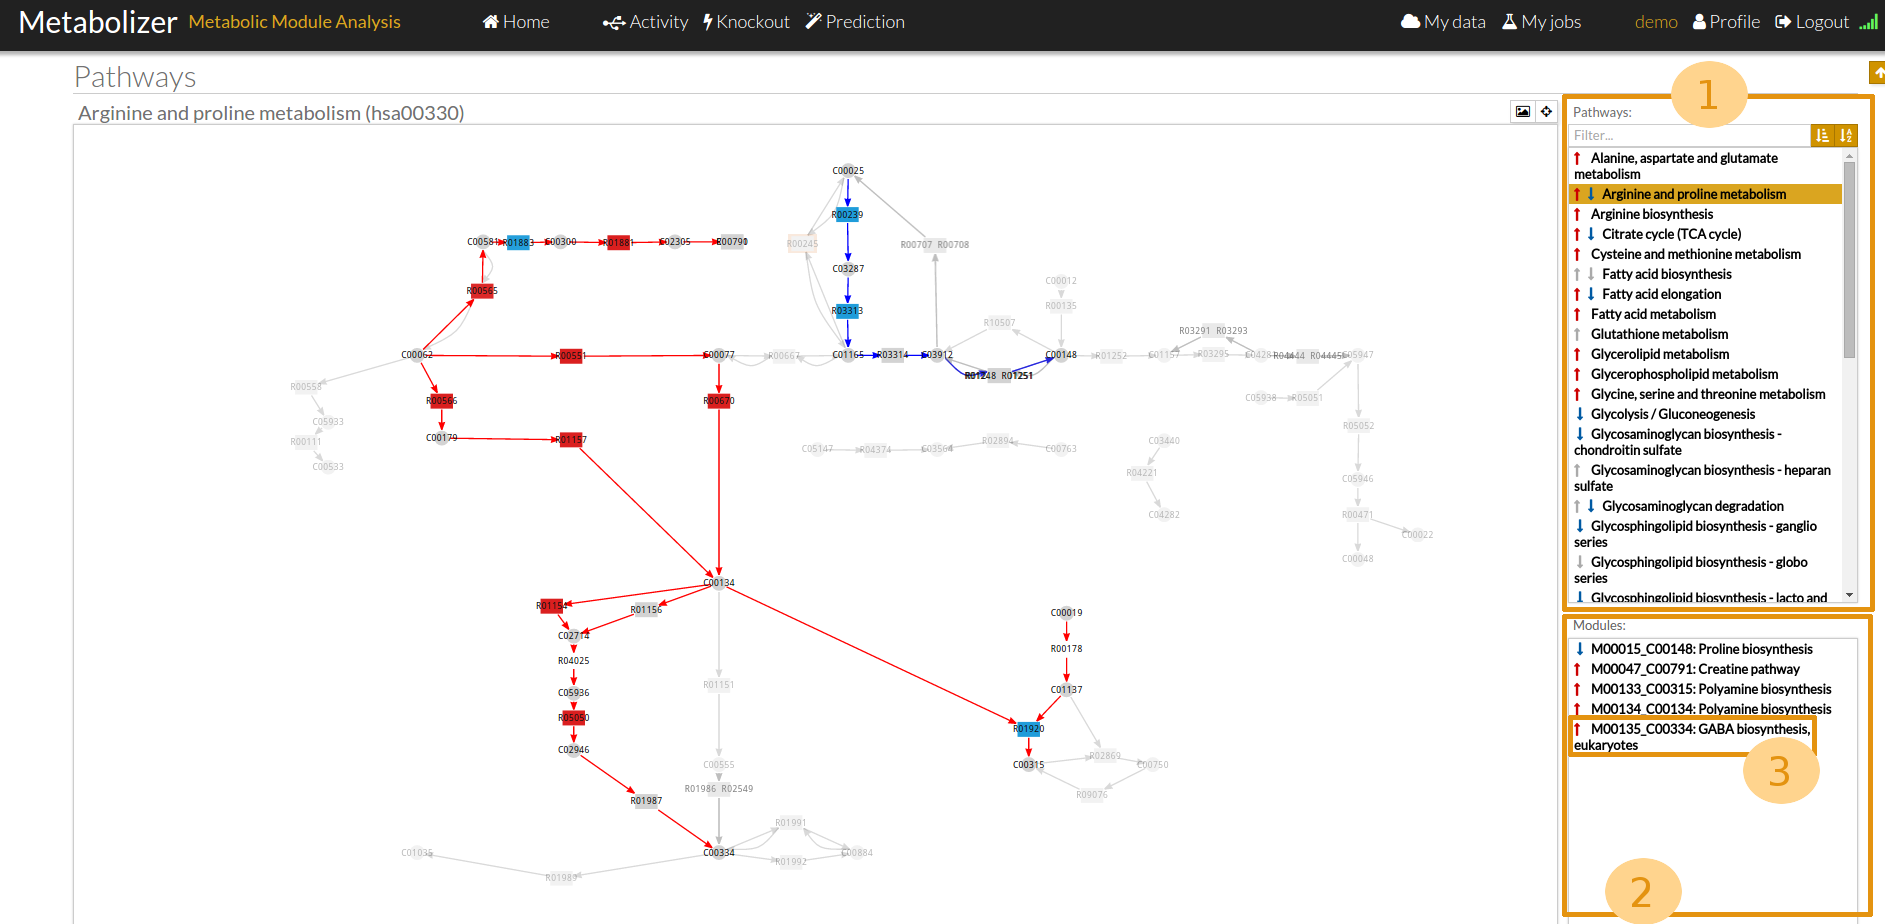Image resolution: width=1885 pixels, height=924 pixels.
Task: Select red reaction node R01157
Action: coord(571,440)
